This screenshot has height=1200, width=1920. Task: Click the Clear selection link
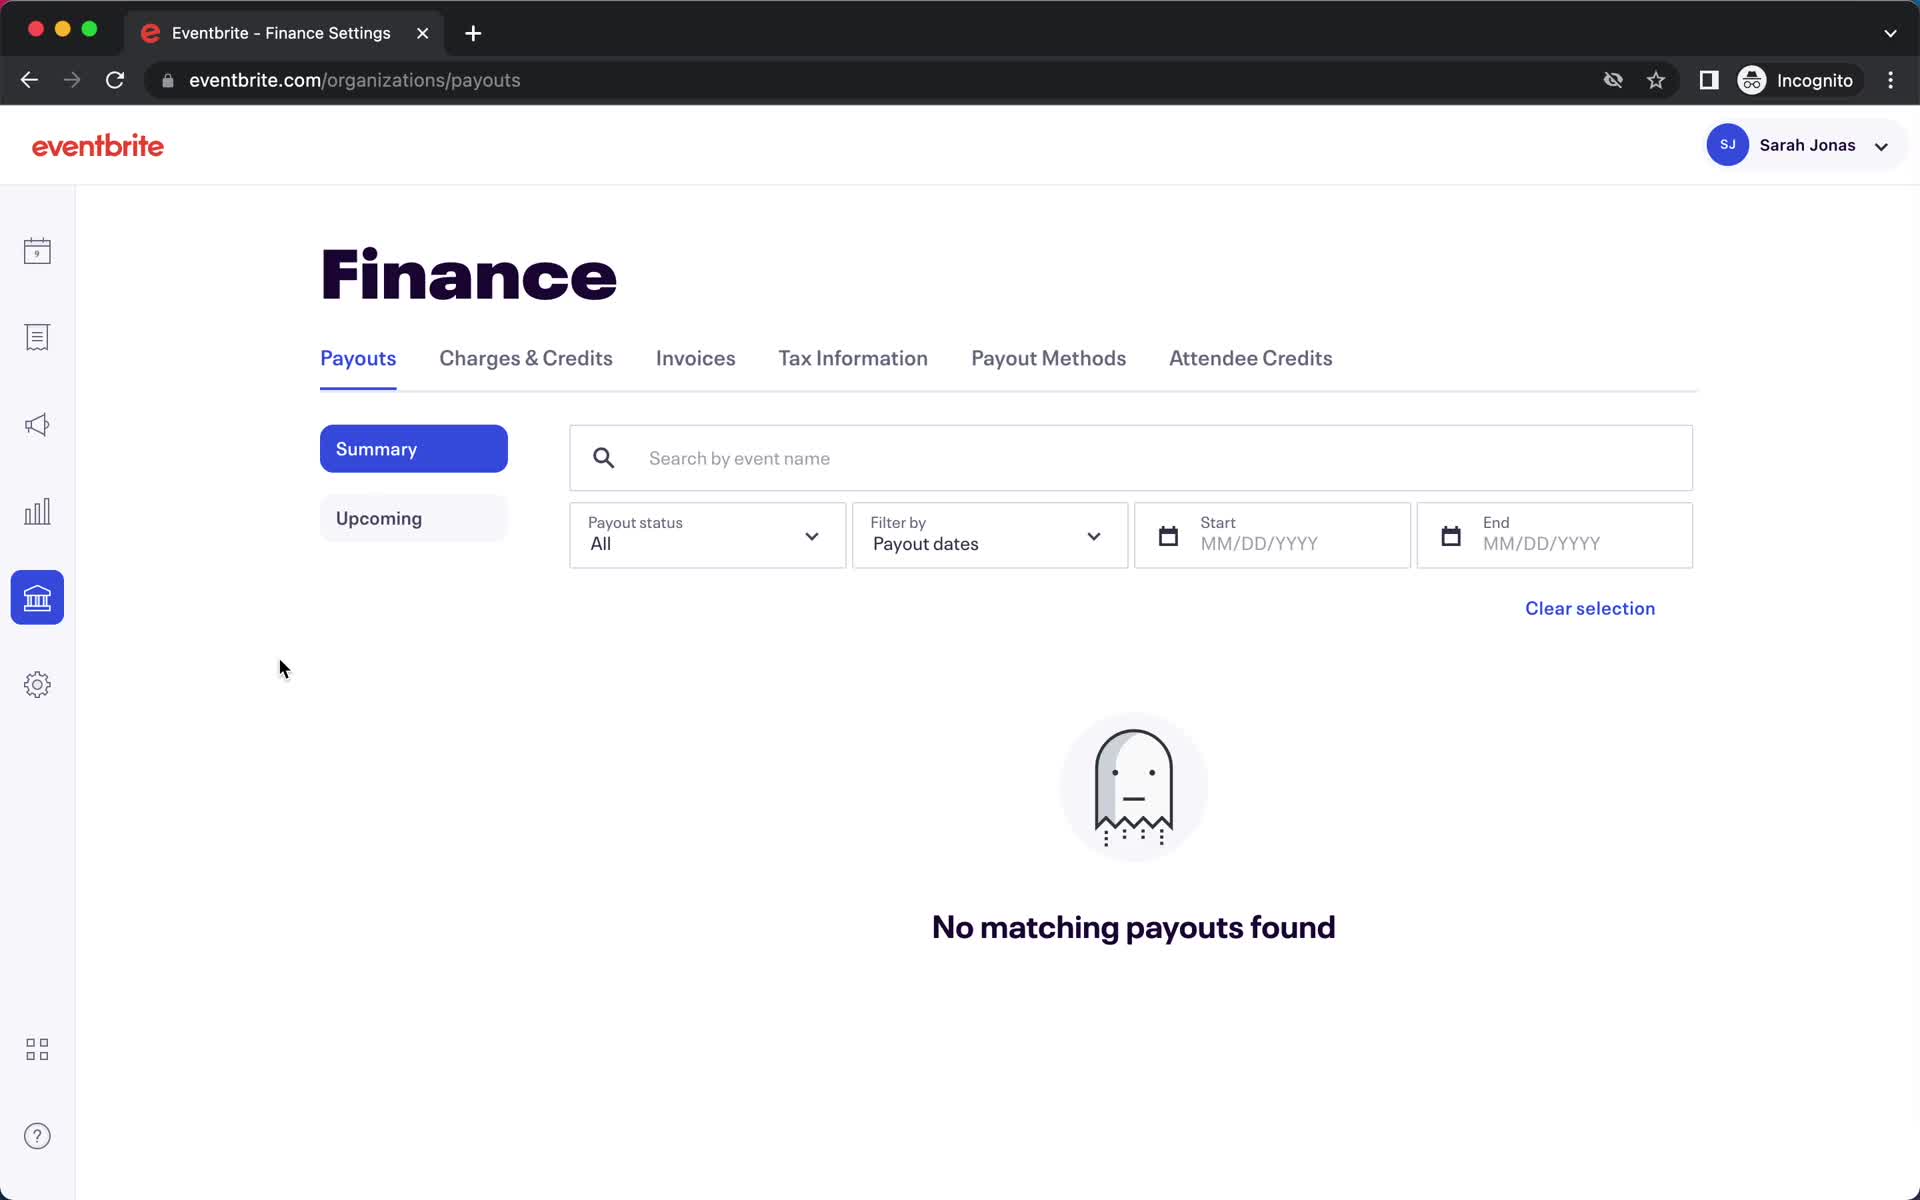[x=1590, y=607]
